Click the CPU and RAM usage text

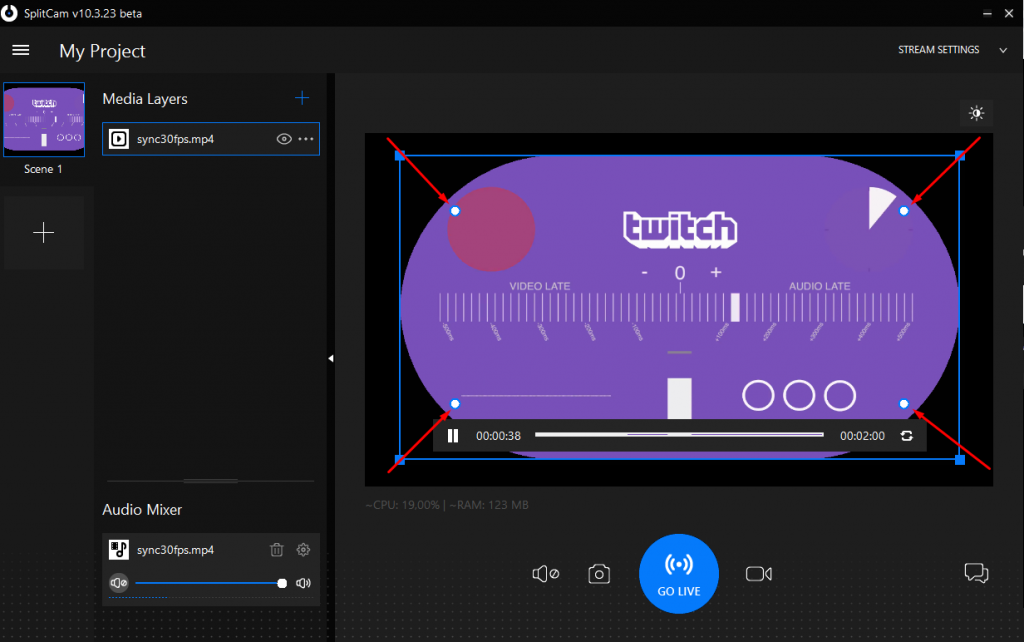(447, 505)
